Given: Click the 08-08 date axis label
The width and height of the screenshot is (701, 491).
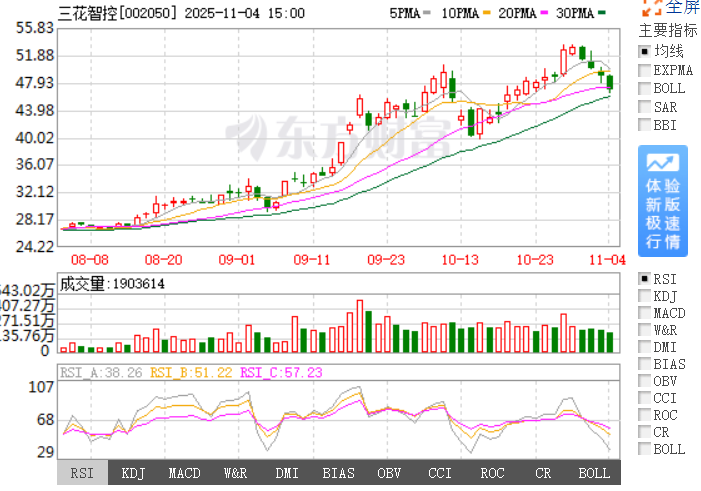Looking at the screenshot, I should point(89,260).
